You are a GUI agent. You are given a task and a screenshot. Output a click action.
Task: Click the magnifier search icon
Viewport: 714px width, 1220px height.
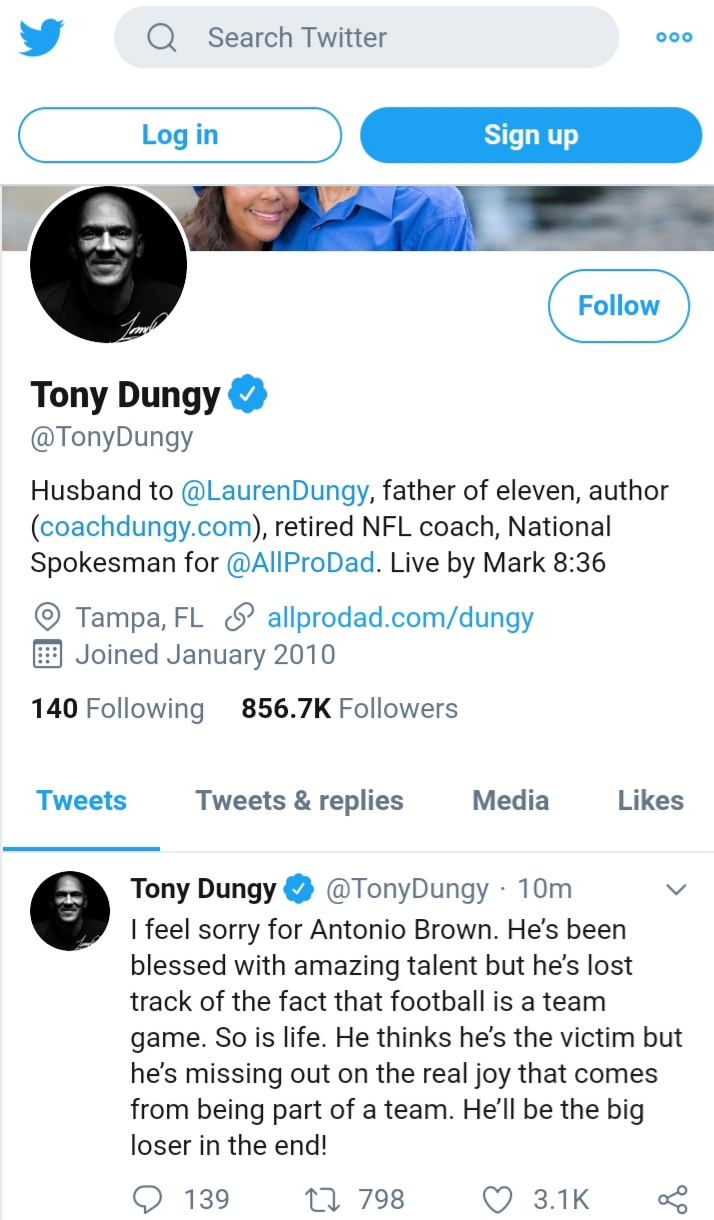click(x=162, y=38)
